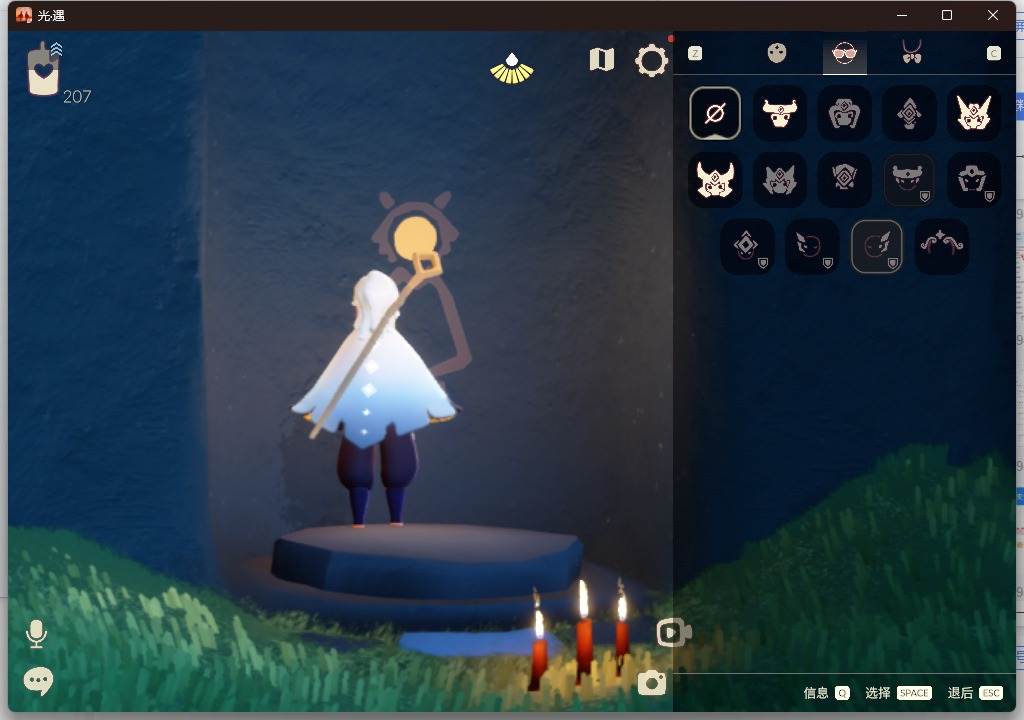Select the grey crowned smiling mask with badge
Viewport: 1024px width, 720px height.
point(908,179)
